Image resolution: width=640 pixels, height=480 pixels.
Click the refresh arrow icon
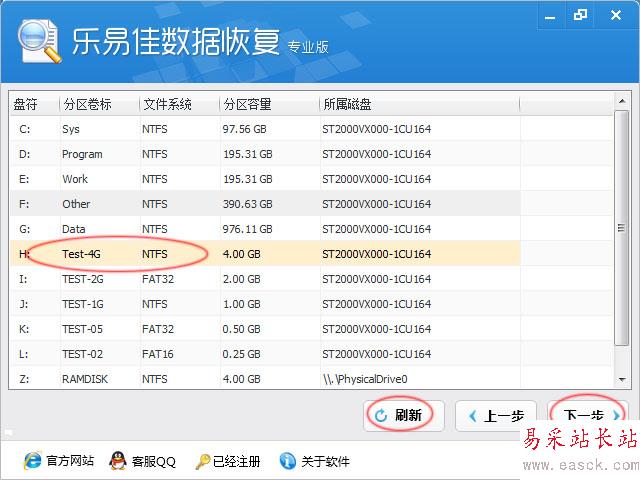380,416
